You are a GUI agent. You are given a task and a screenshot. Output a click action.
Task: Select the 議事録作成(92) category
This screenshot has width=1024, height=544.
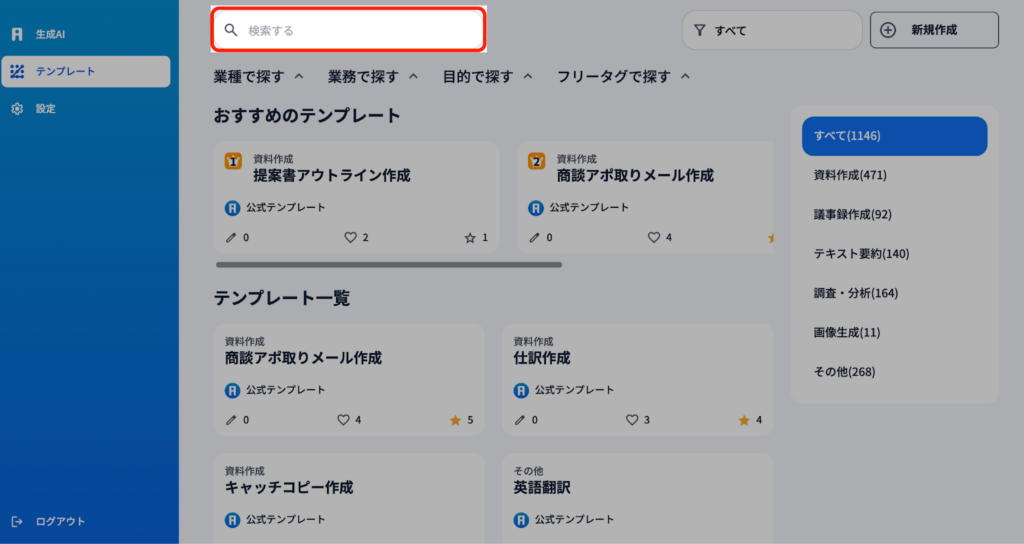click(x=852, y=214)
